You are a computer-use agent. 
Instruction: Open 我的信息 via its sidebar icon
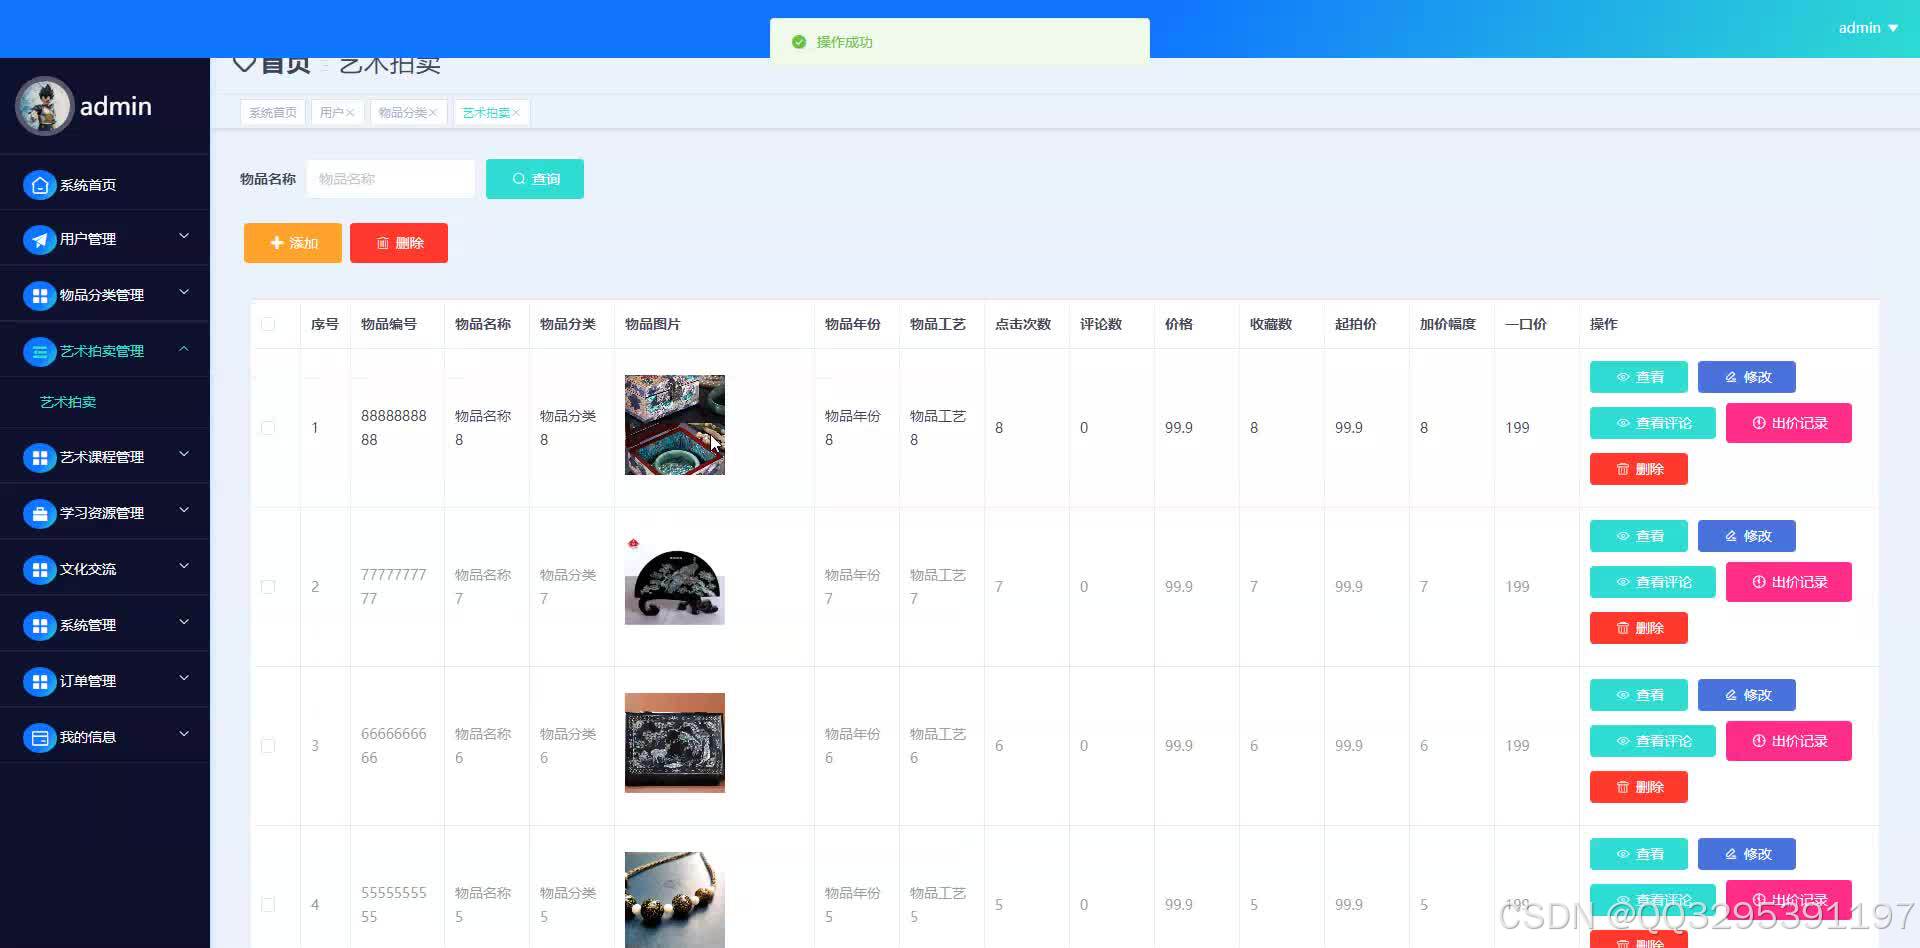[40, 737]
